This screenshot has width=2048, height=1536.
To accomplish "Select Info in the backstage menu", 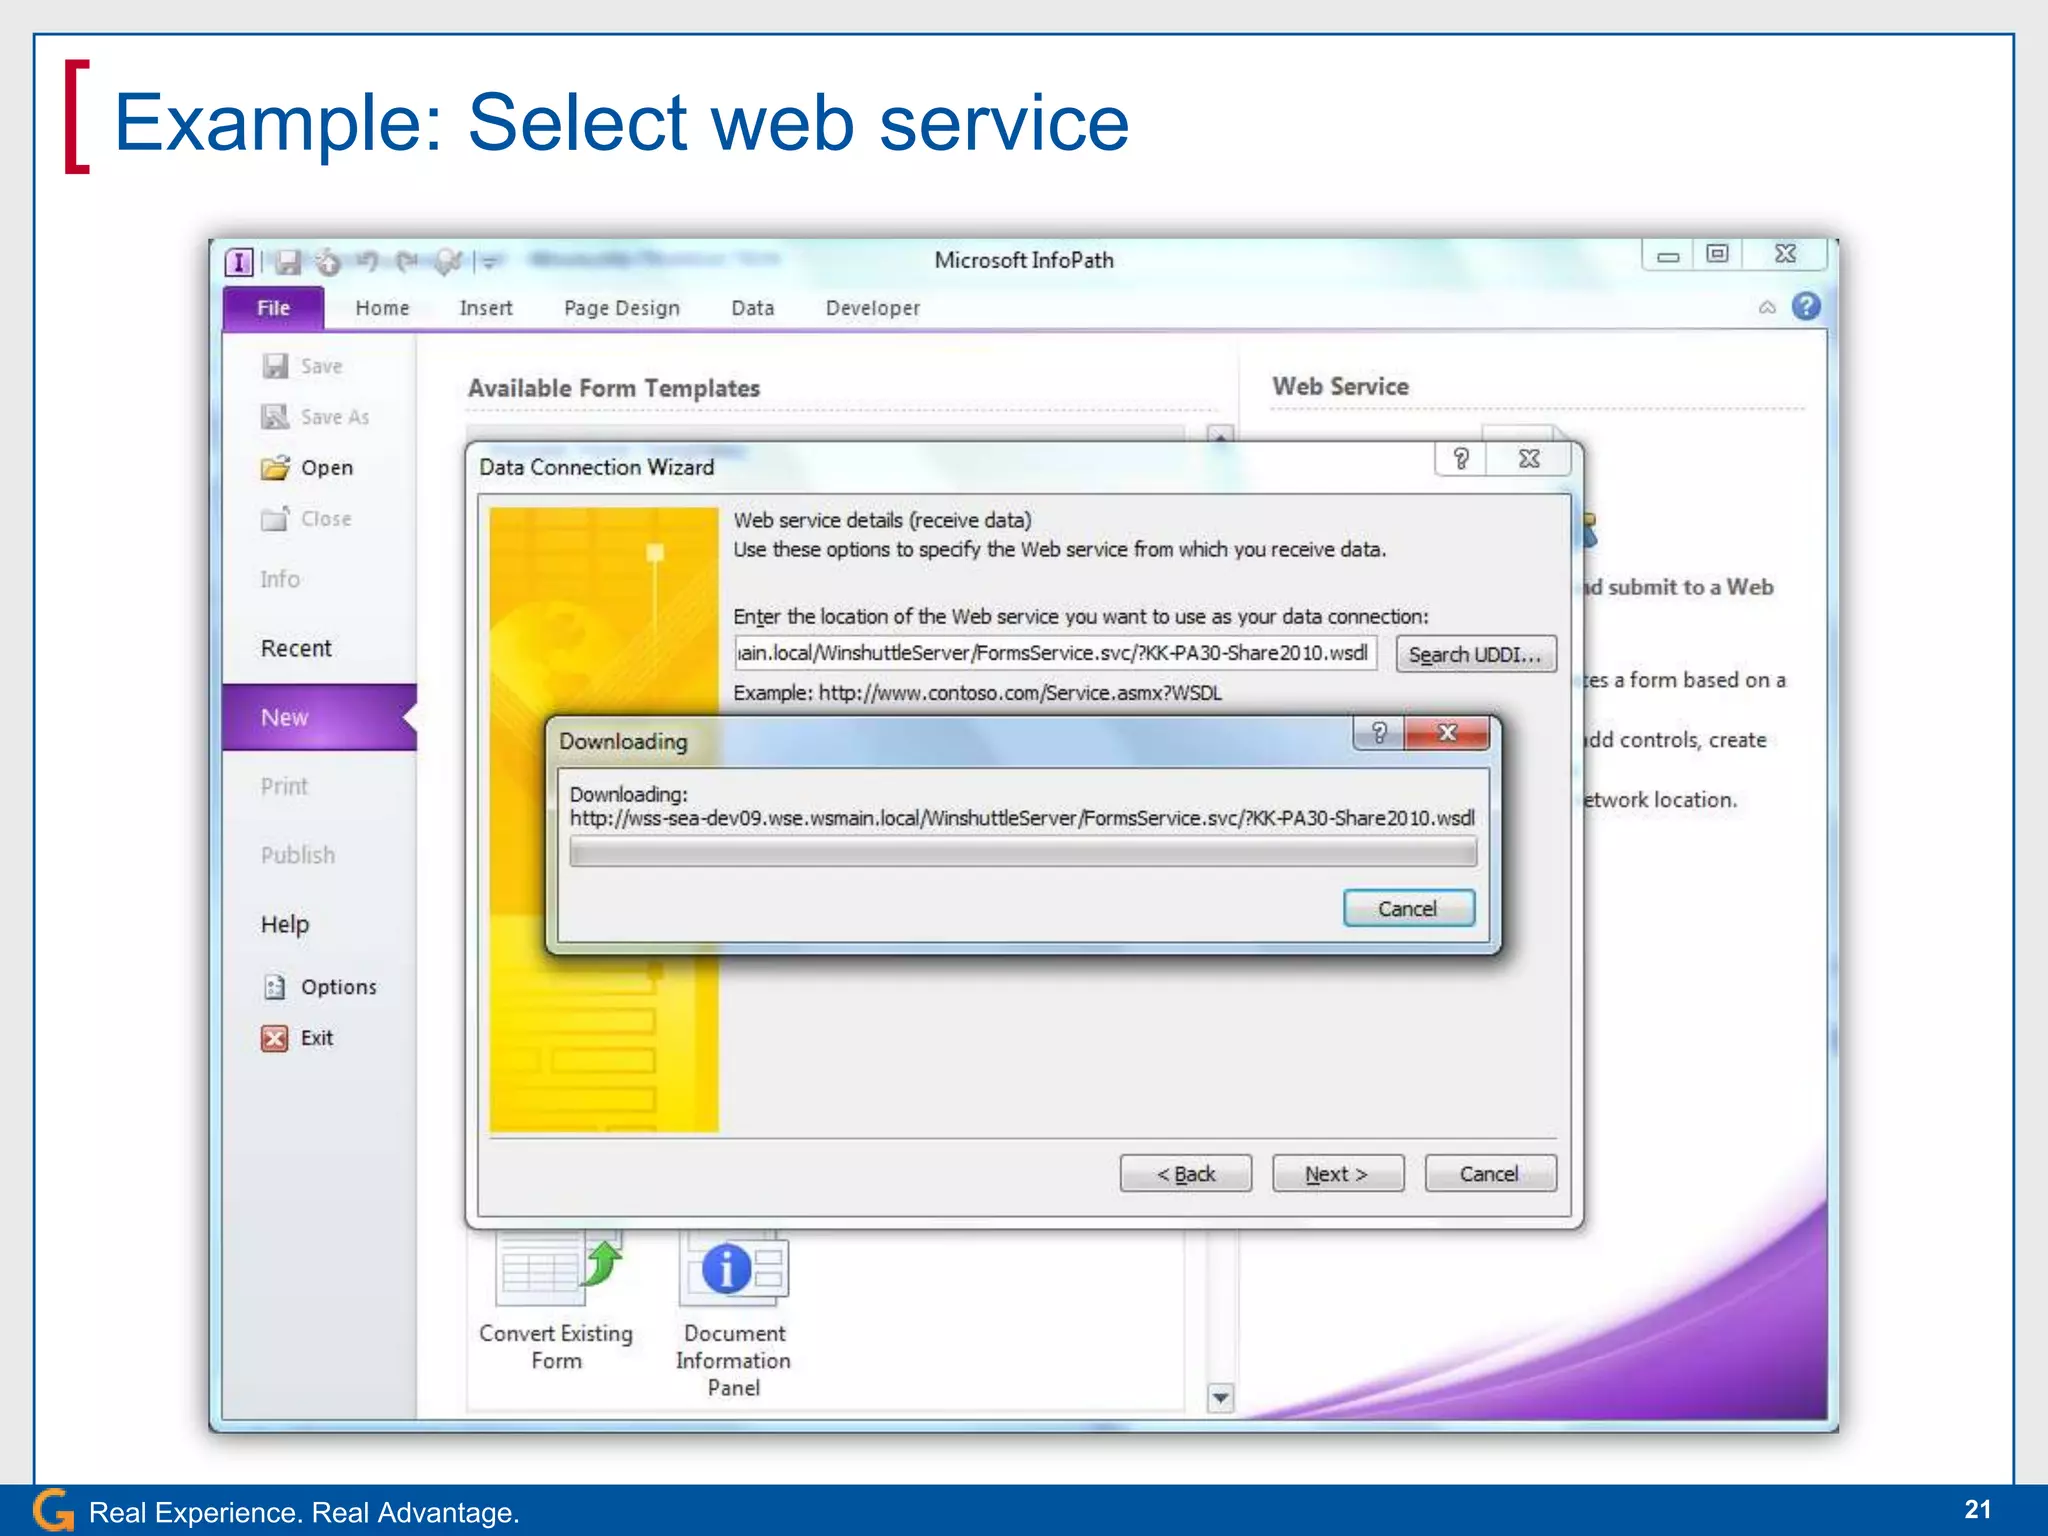I will click(x=280, y=580).
